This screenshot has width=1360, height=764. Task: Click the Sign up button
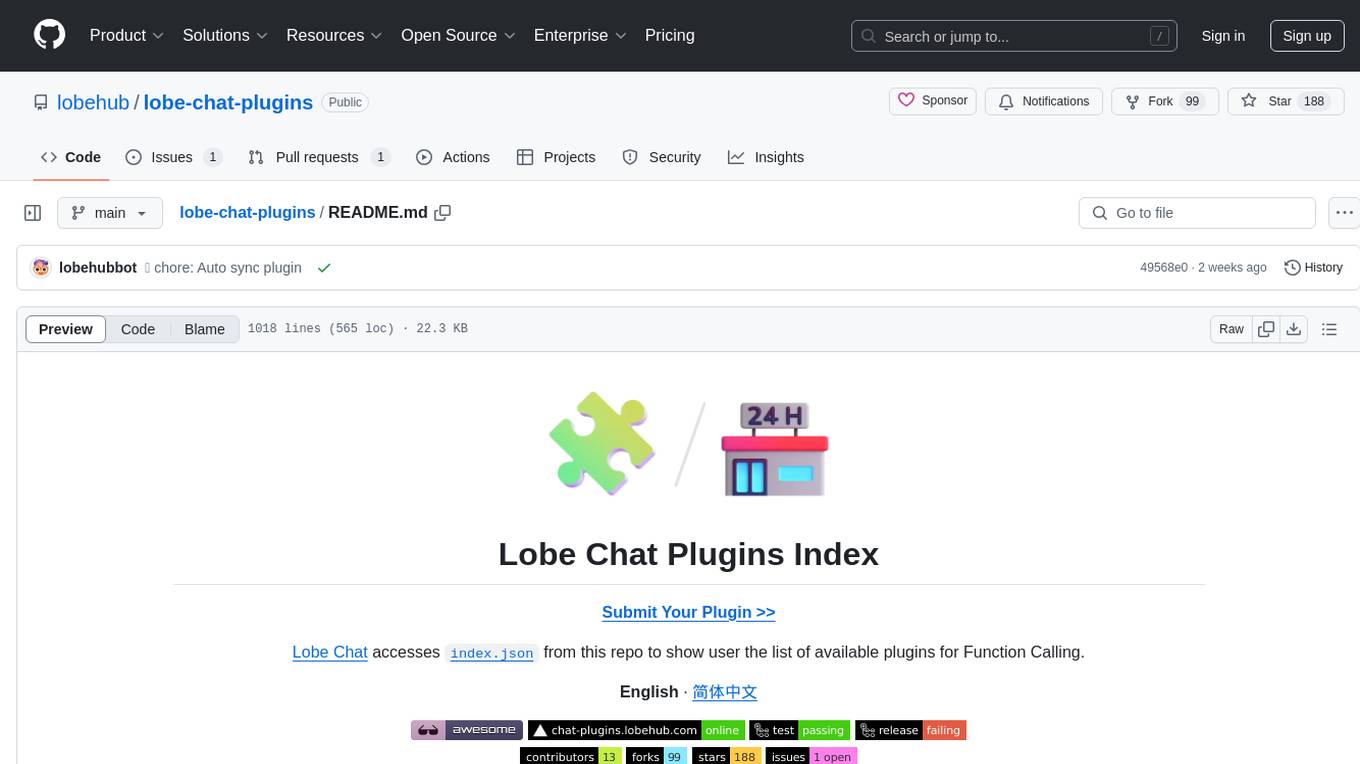click(1307, 36)
